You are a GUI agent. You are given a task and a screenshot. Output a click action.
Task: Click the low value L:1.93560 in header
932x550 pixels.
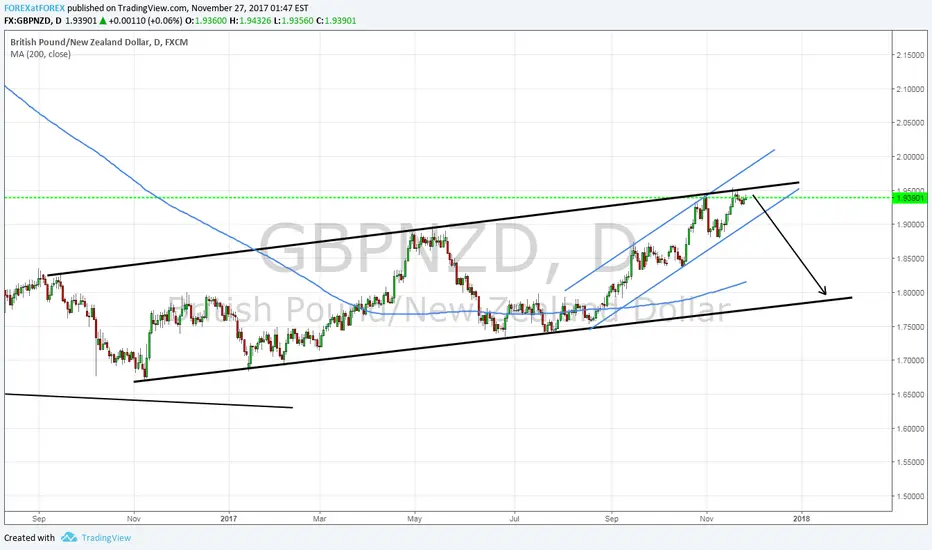coord(294,20)
